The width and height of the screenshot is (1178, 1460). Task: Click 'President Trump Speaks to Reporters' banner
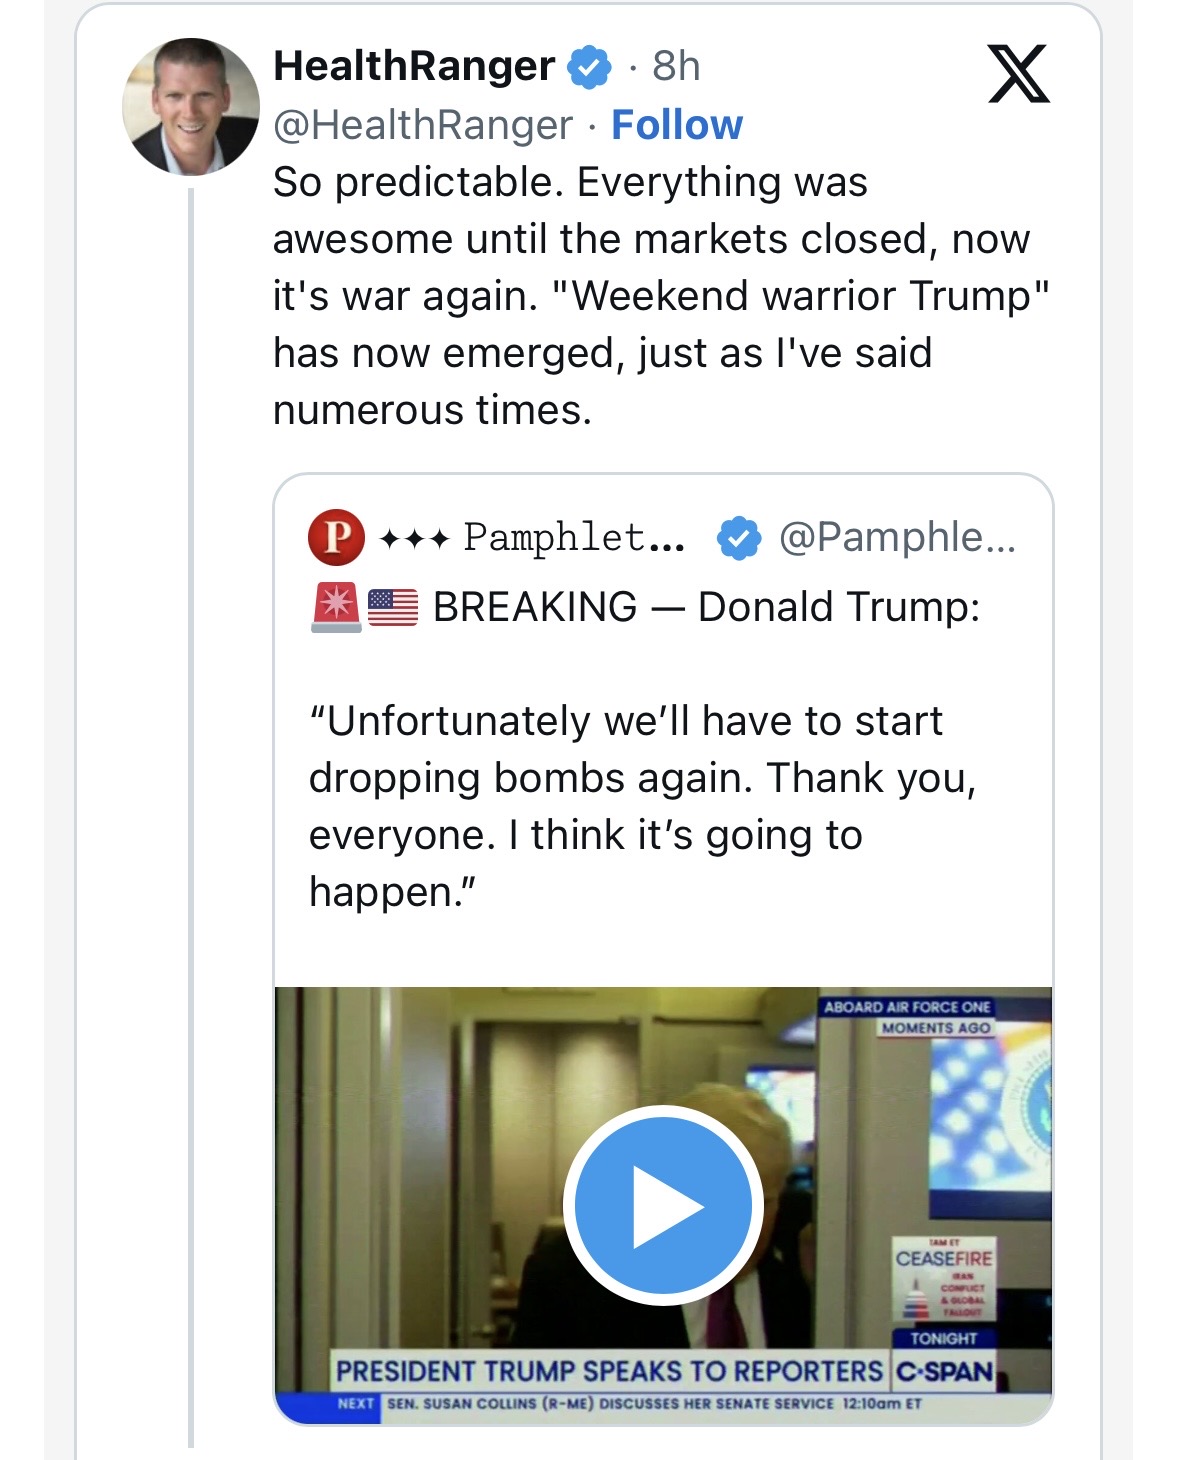(x=609, y=1371)
